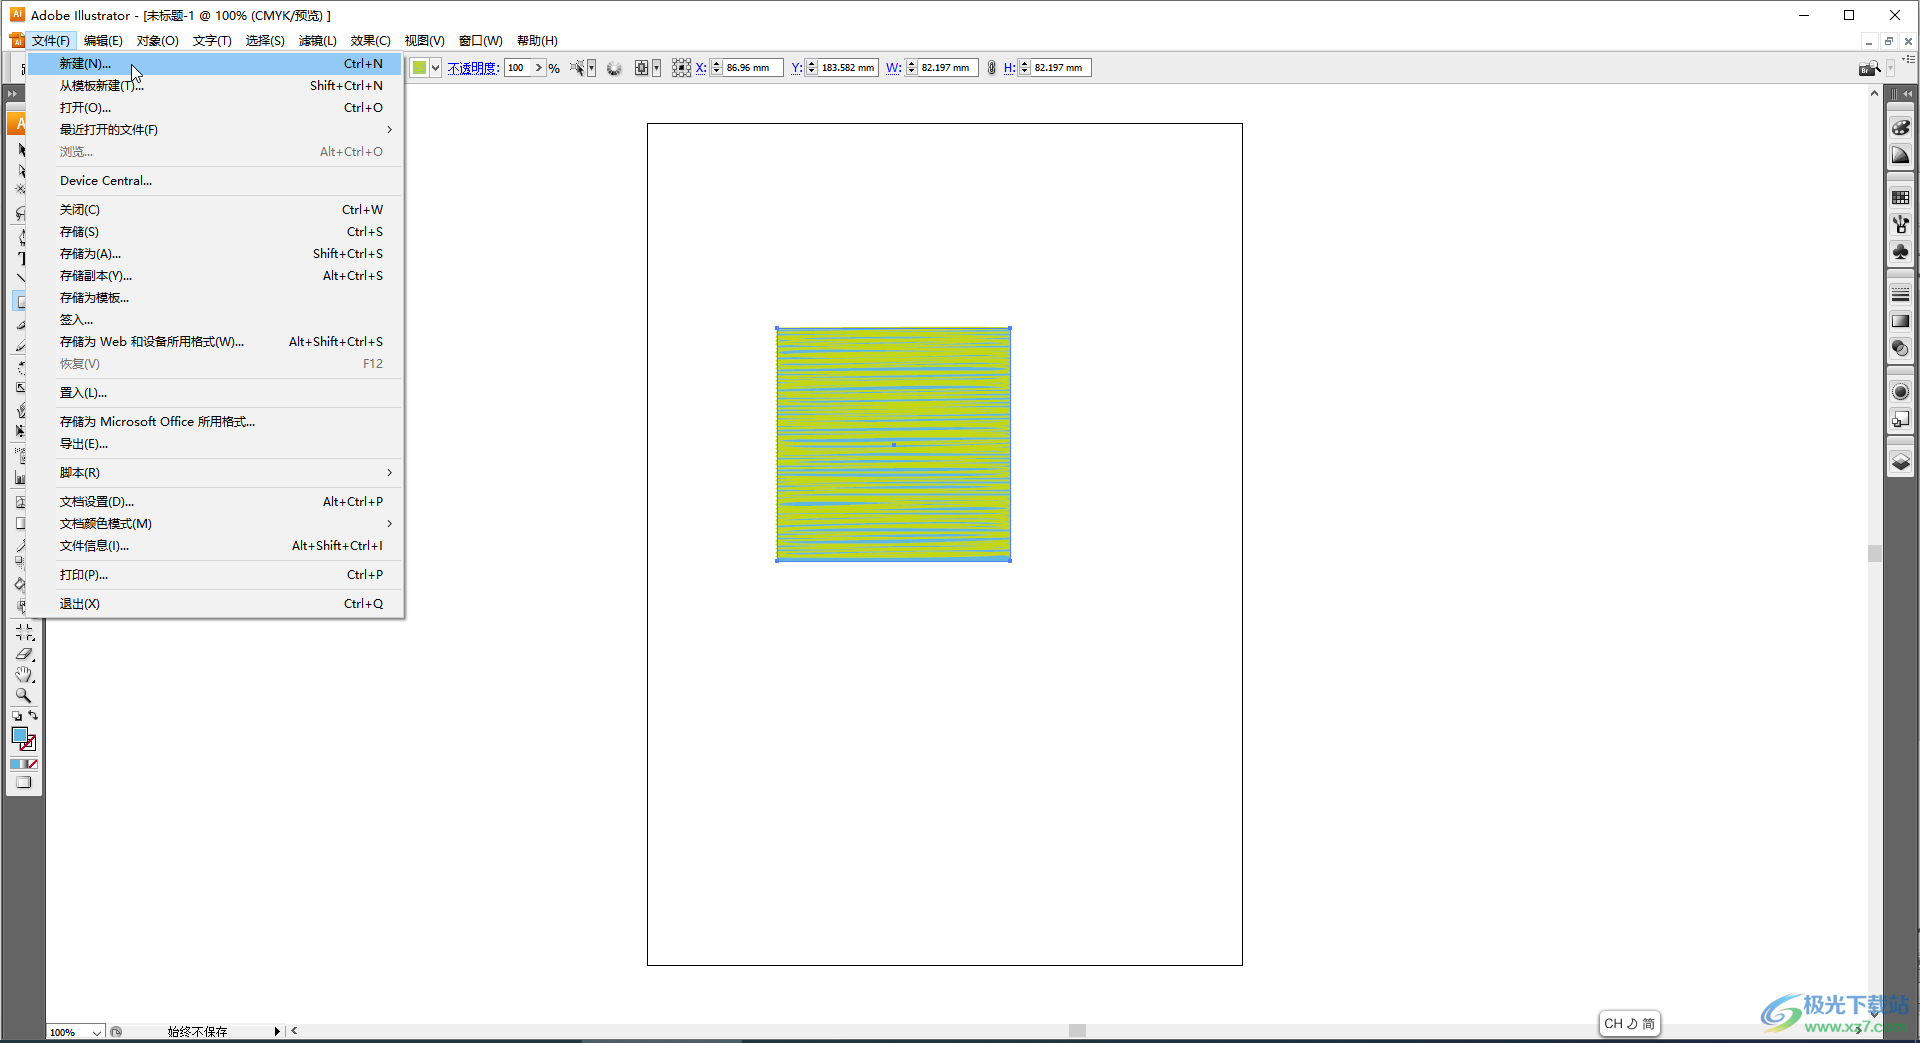Set paint mode to None
The image size is (1920, 1043).
tap(32, 764)
